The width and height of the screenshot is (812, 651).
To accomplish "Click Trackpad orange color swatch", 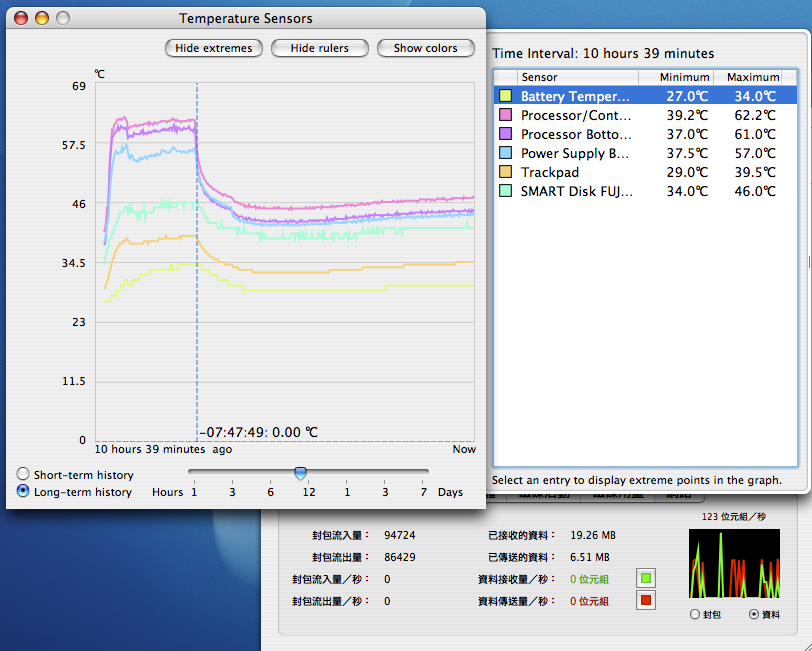I will [x=505, y=172].
